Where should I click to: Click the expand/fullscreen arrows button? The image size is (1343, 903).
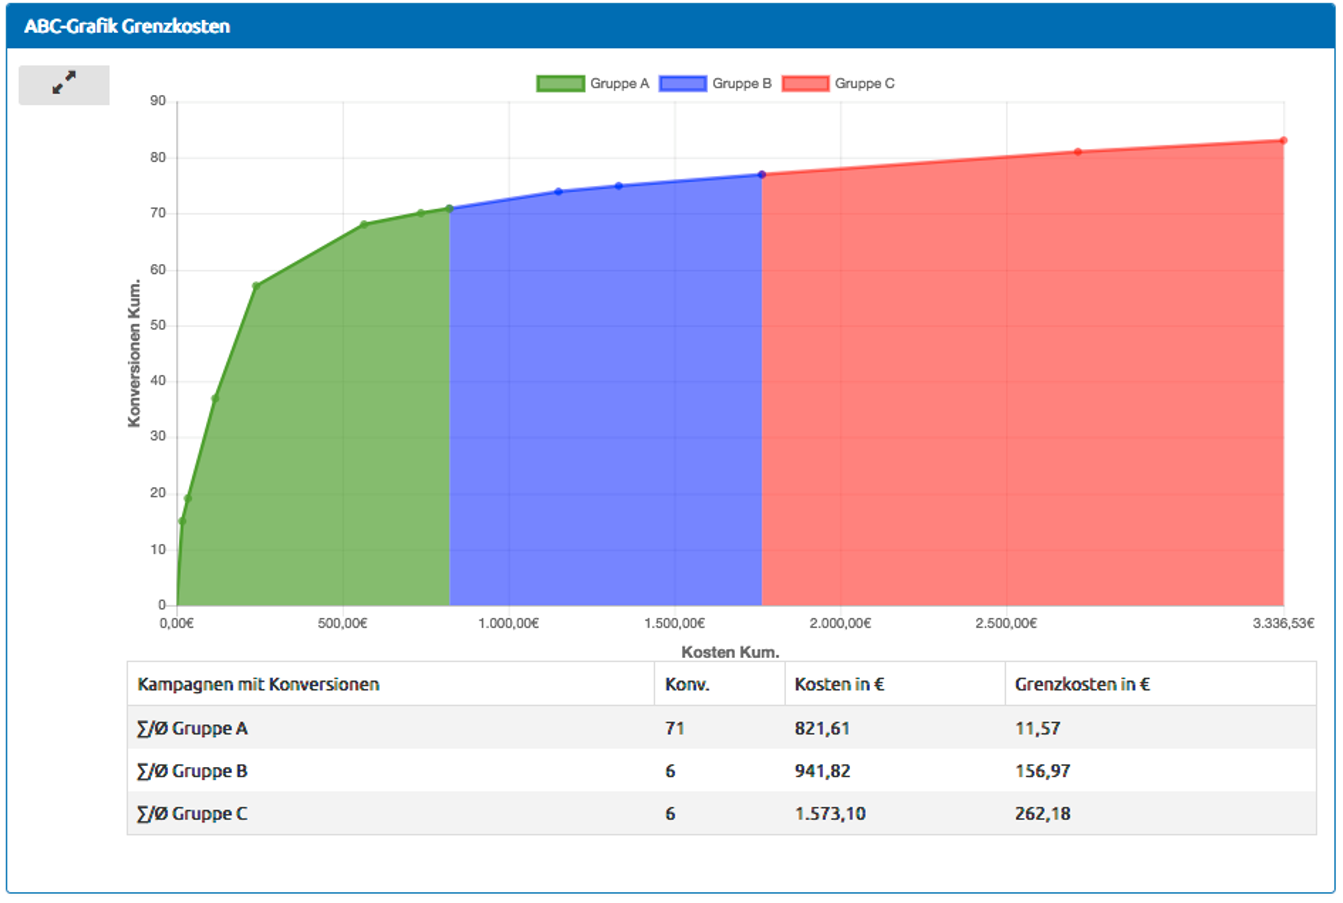(x=64, y=85)
